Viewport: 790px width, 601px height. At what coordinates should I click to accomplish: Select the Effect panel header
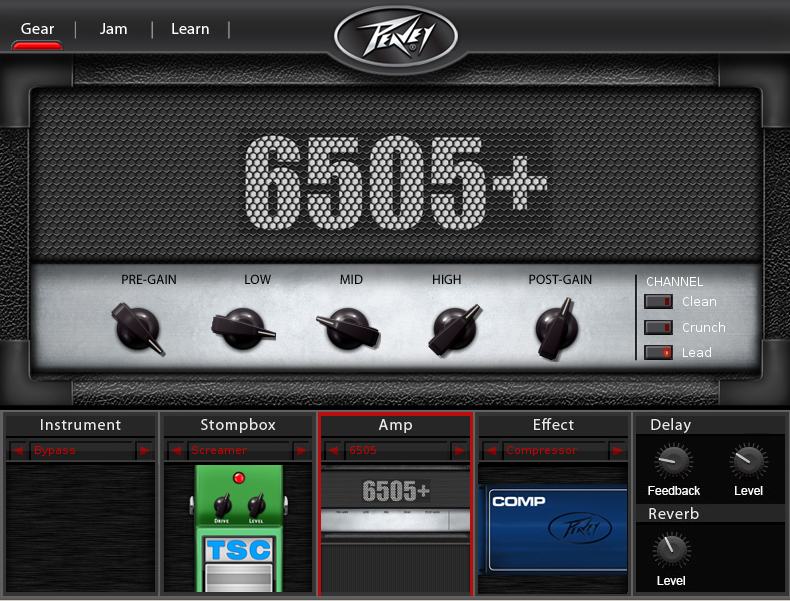click(x=553, y=425)
